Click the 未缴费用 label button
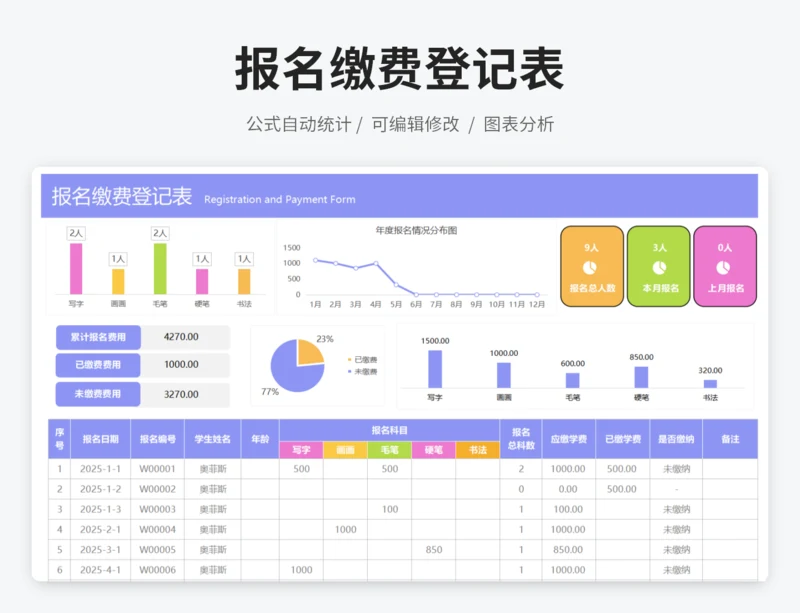The width and height of the screenshot is (800, 613). (x=98, y=394)
